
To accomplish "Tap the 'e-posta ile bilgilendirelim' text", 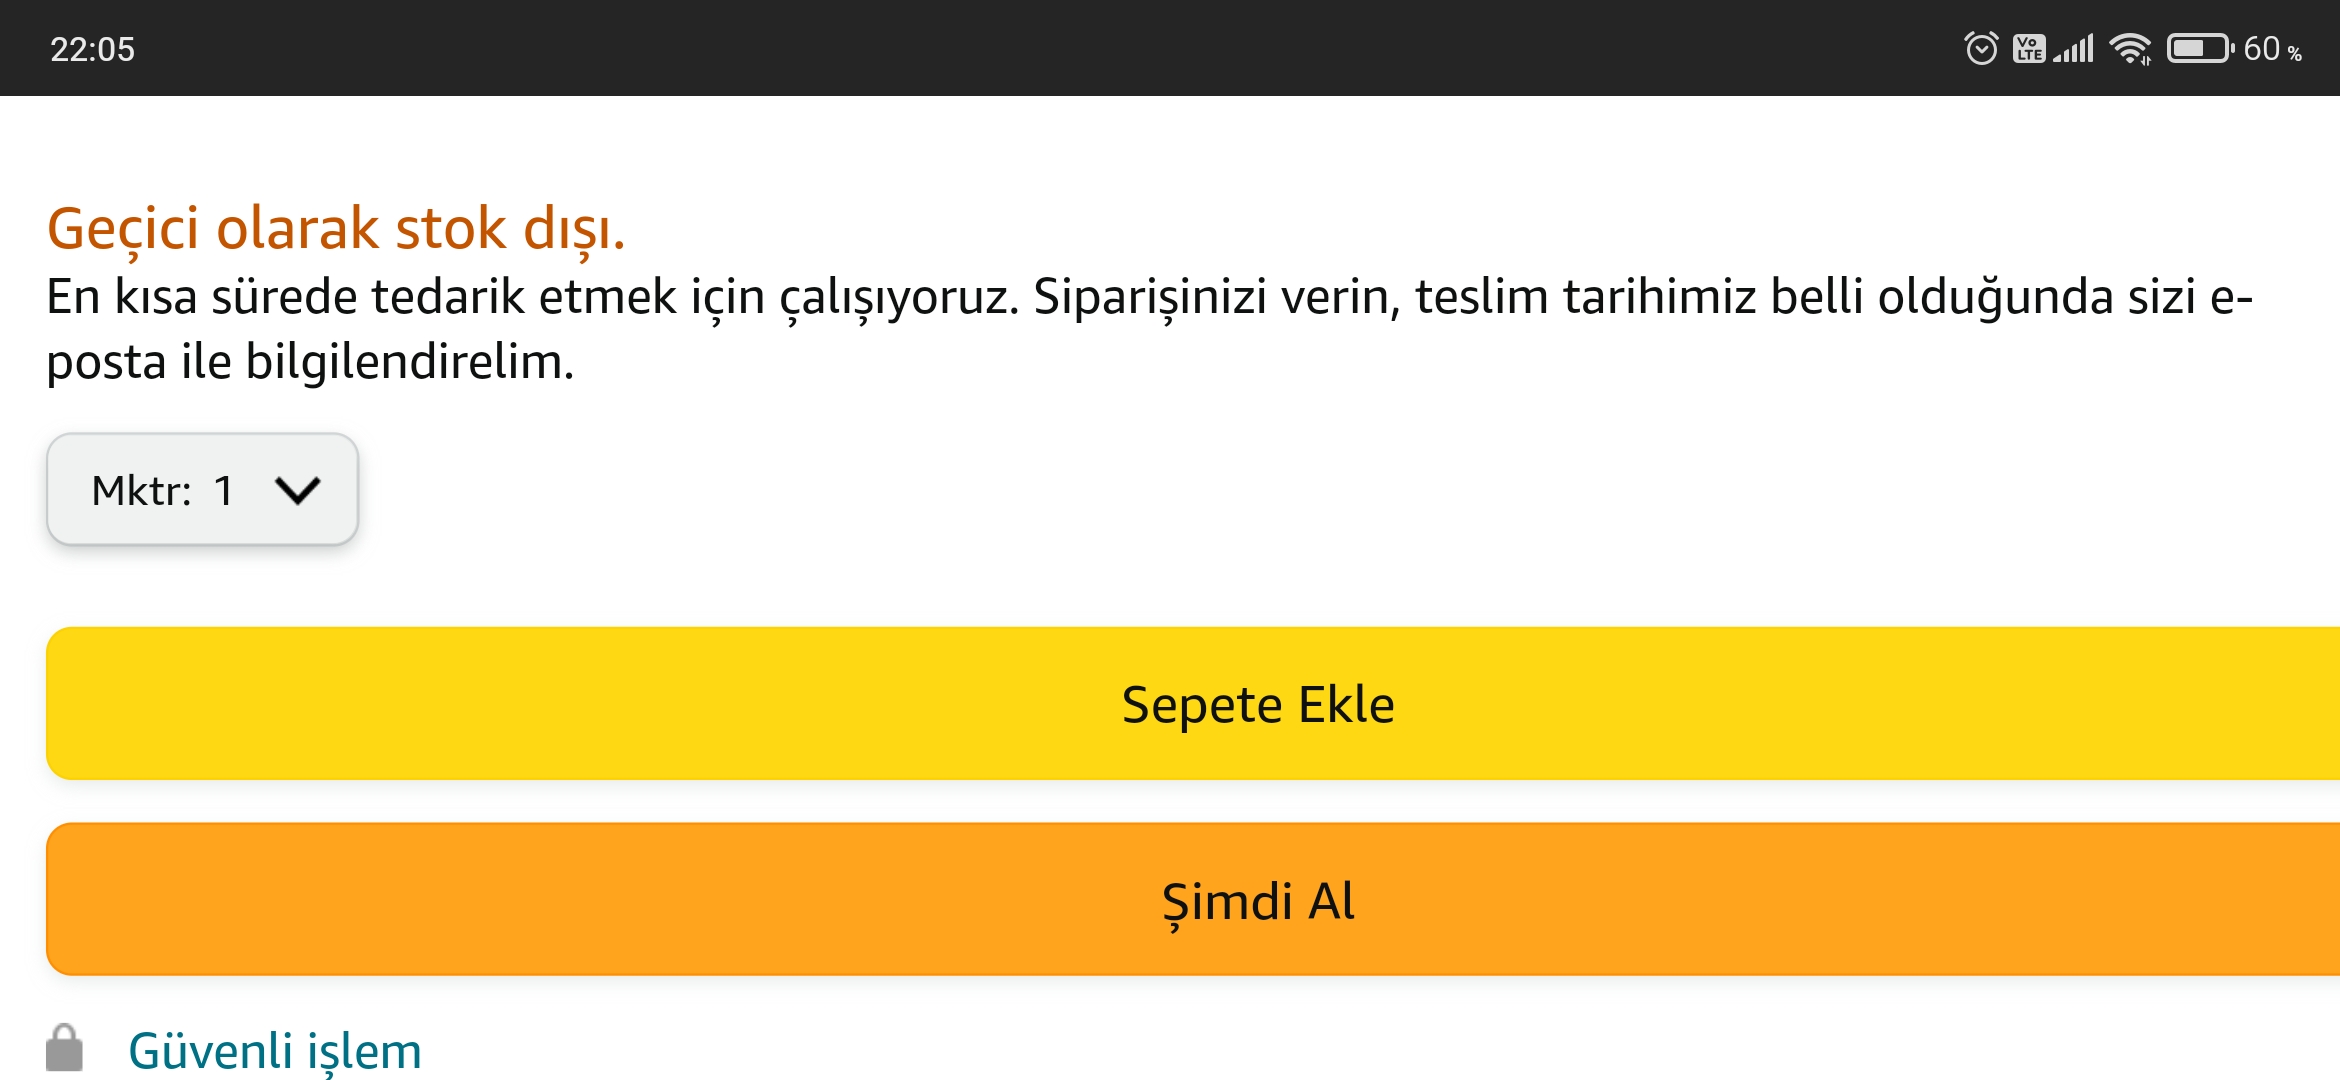I will click(310, 361).
